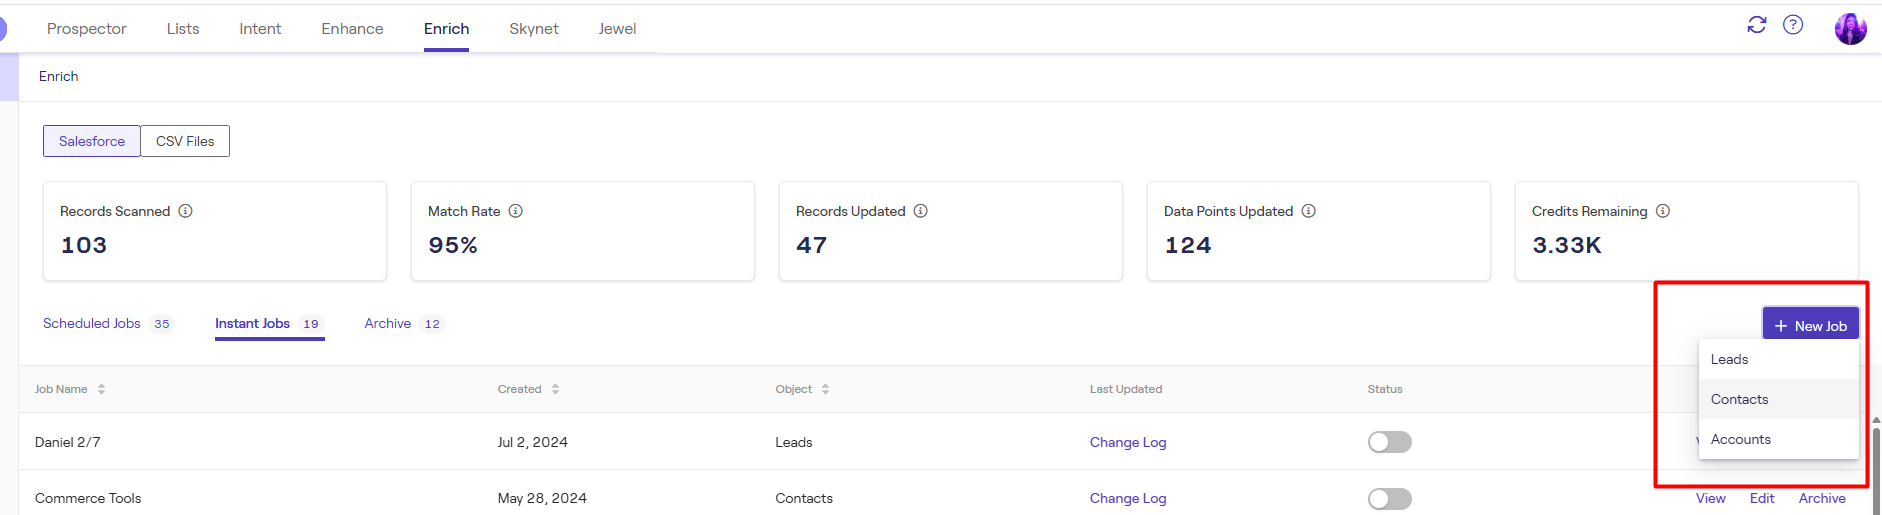Click Credits Remaining info icon
The image size is (1882, 515).
[1663, 211]
